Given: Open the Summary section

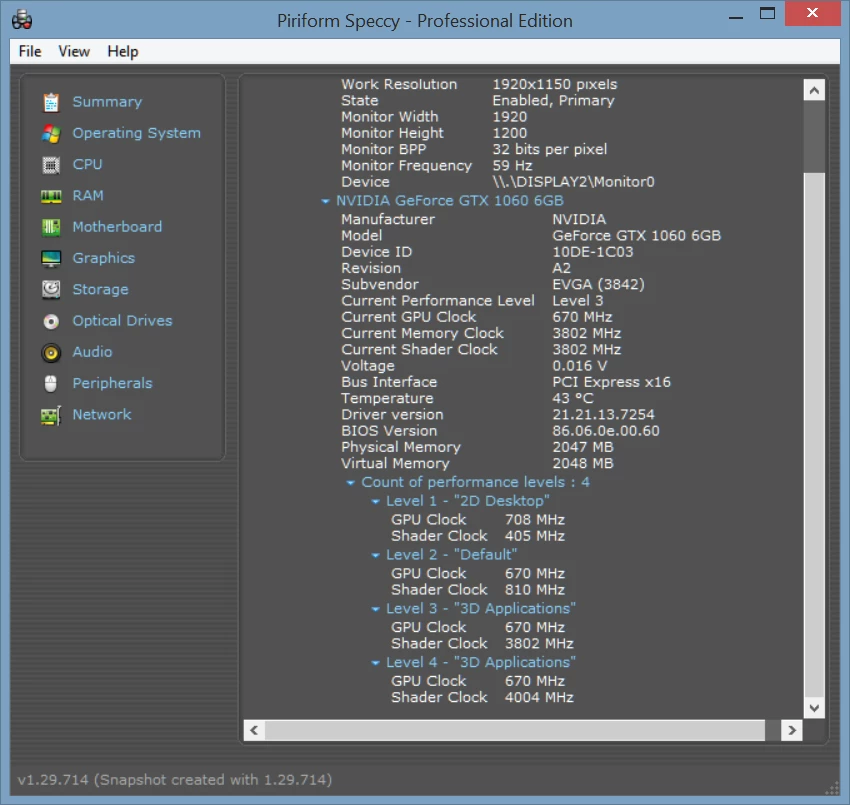Looking at the screenshot, I should pyautogui.click(x=107, y=102).
